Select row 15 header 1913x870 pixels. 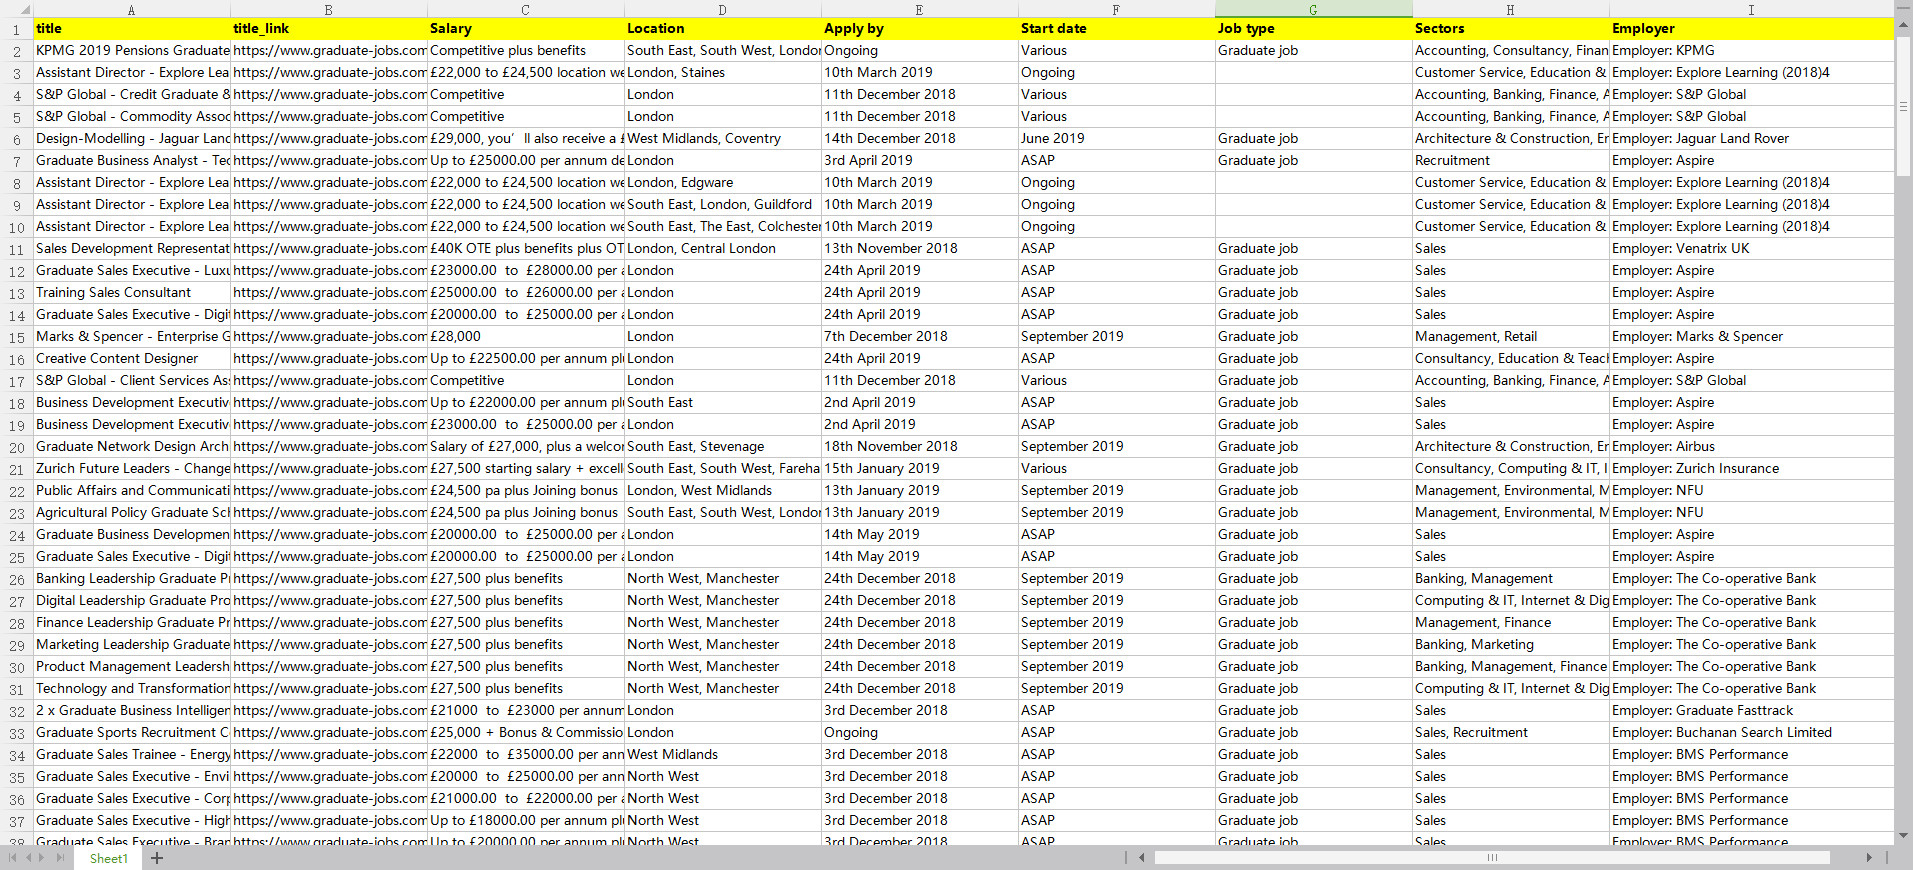coord(16,337)
